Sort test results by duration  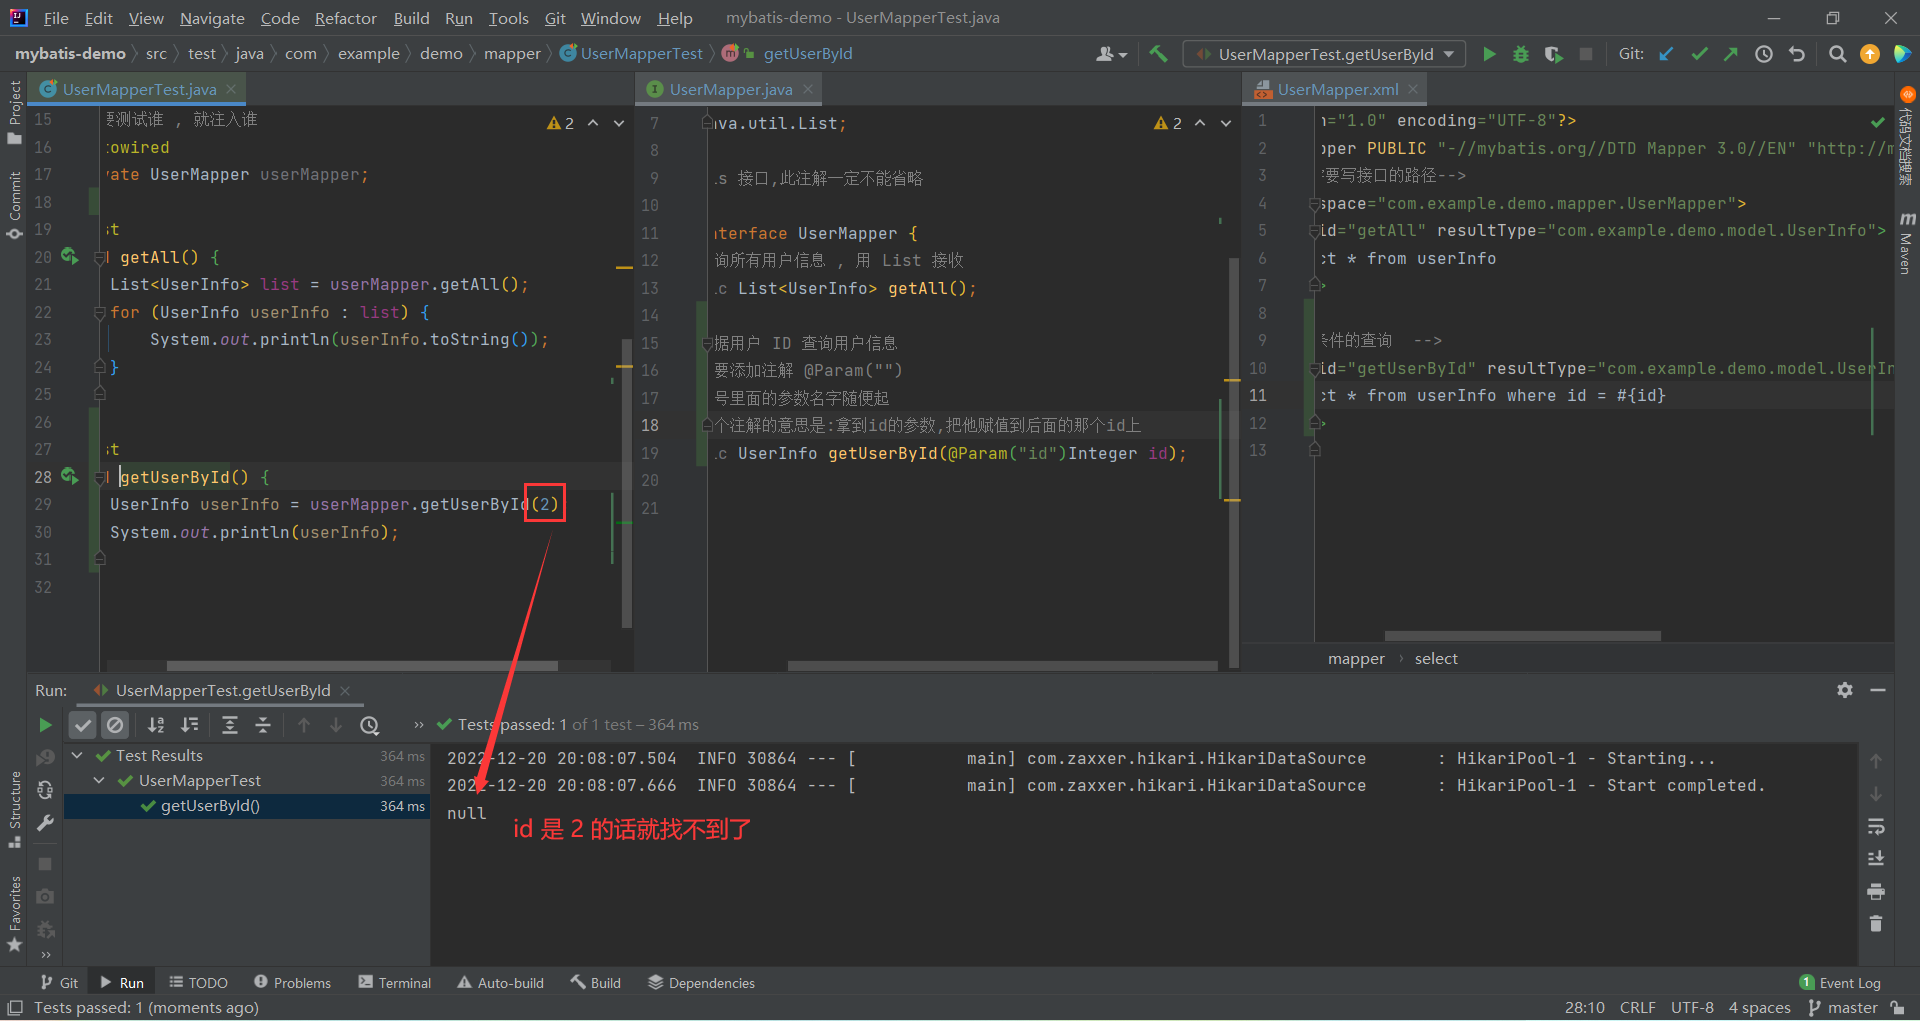tap(190, 725)
